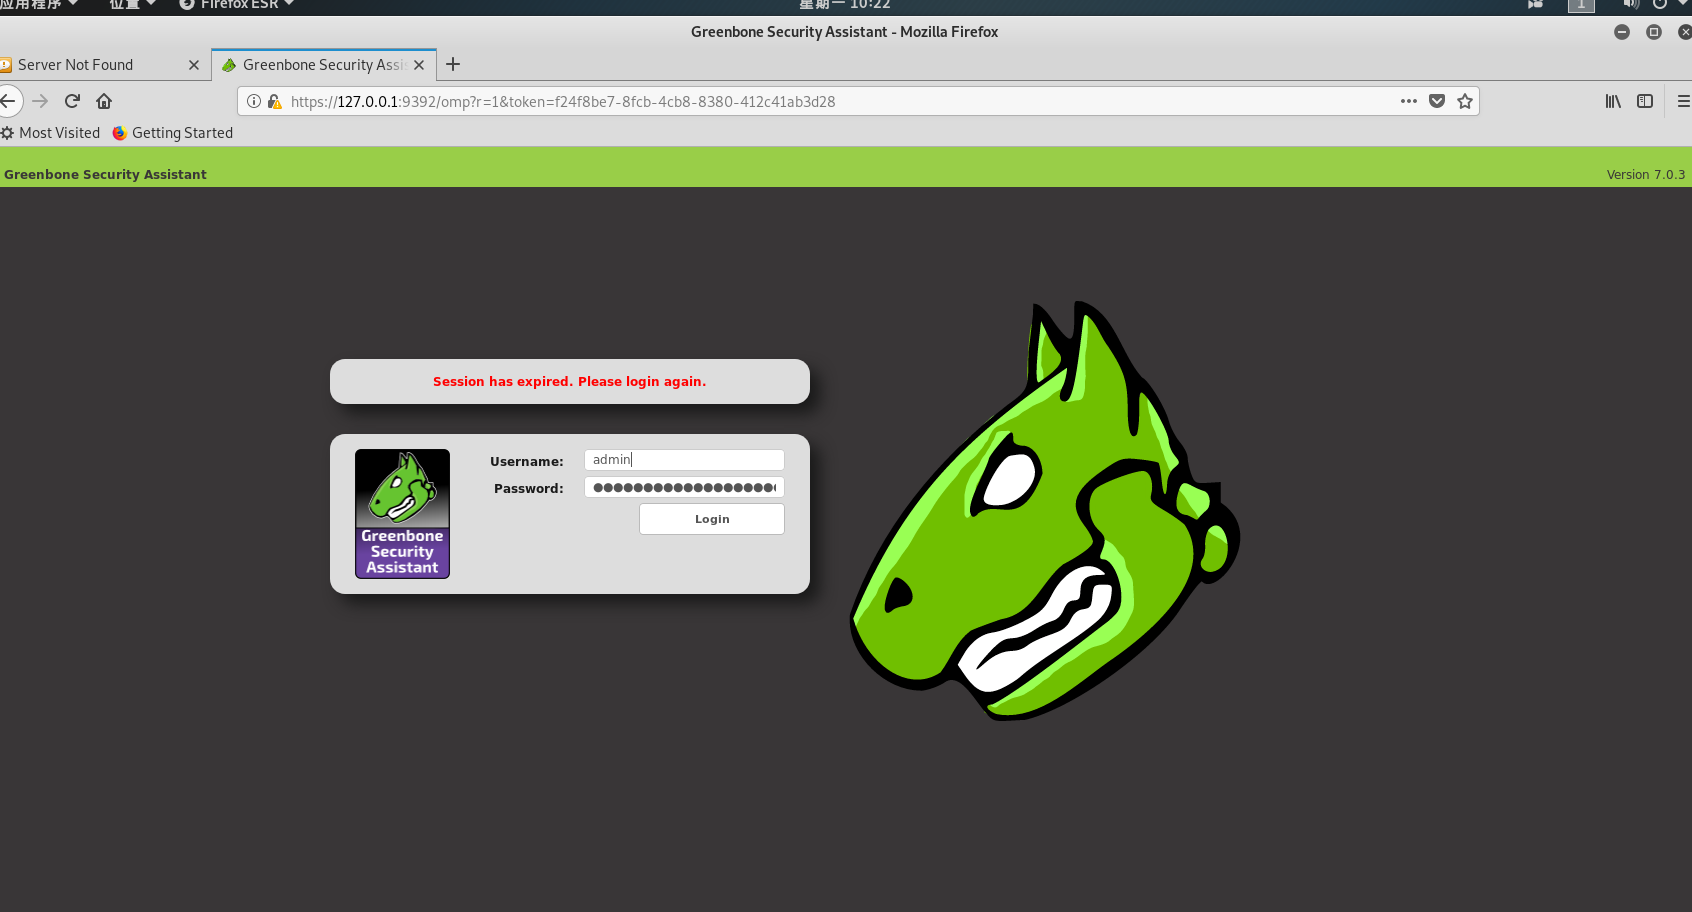
Task: Open the Most Visited bookmarks folder
Action: [51, 133]
